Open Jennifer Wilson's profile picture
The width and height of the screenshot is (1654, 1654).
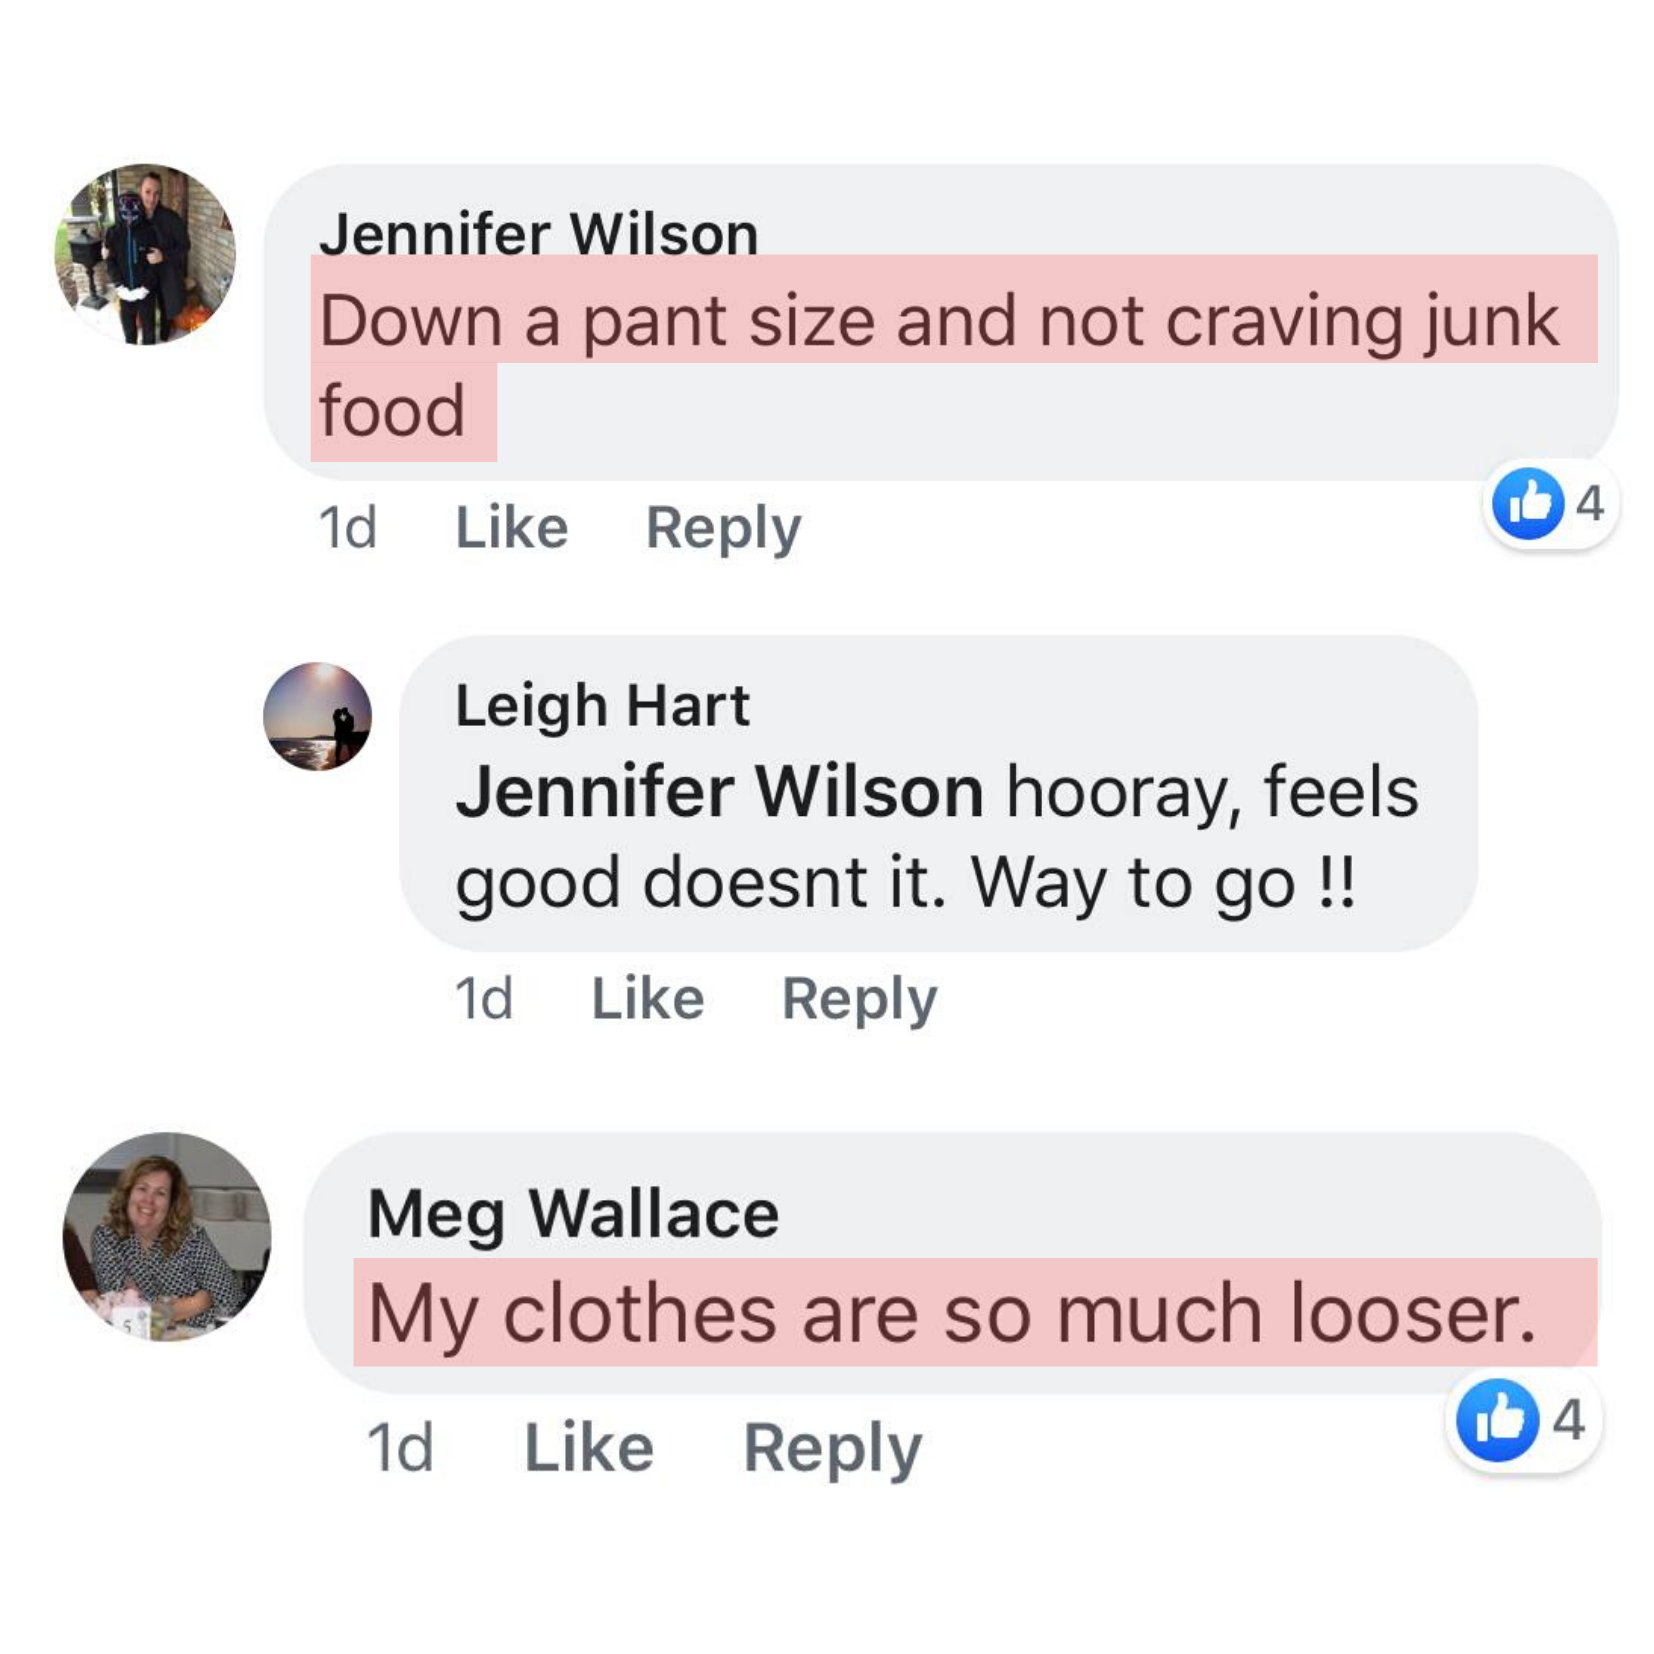[x=145, y=255]
